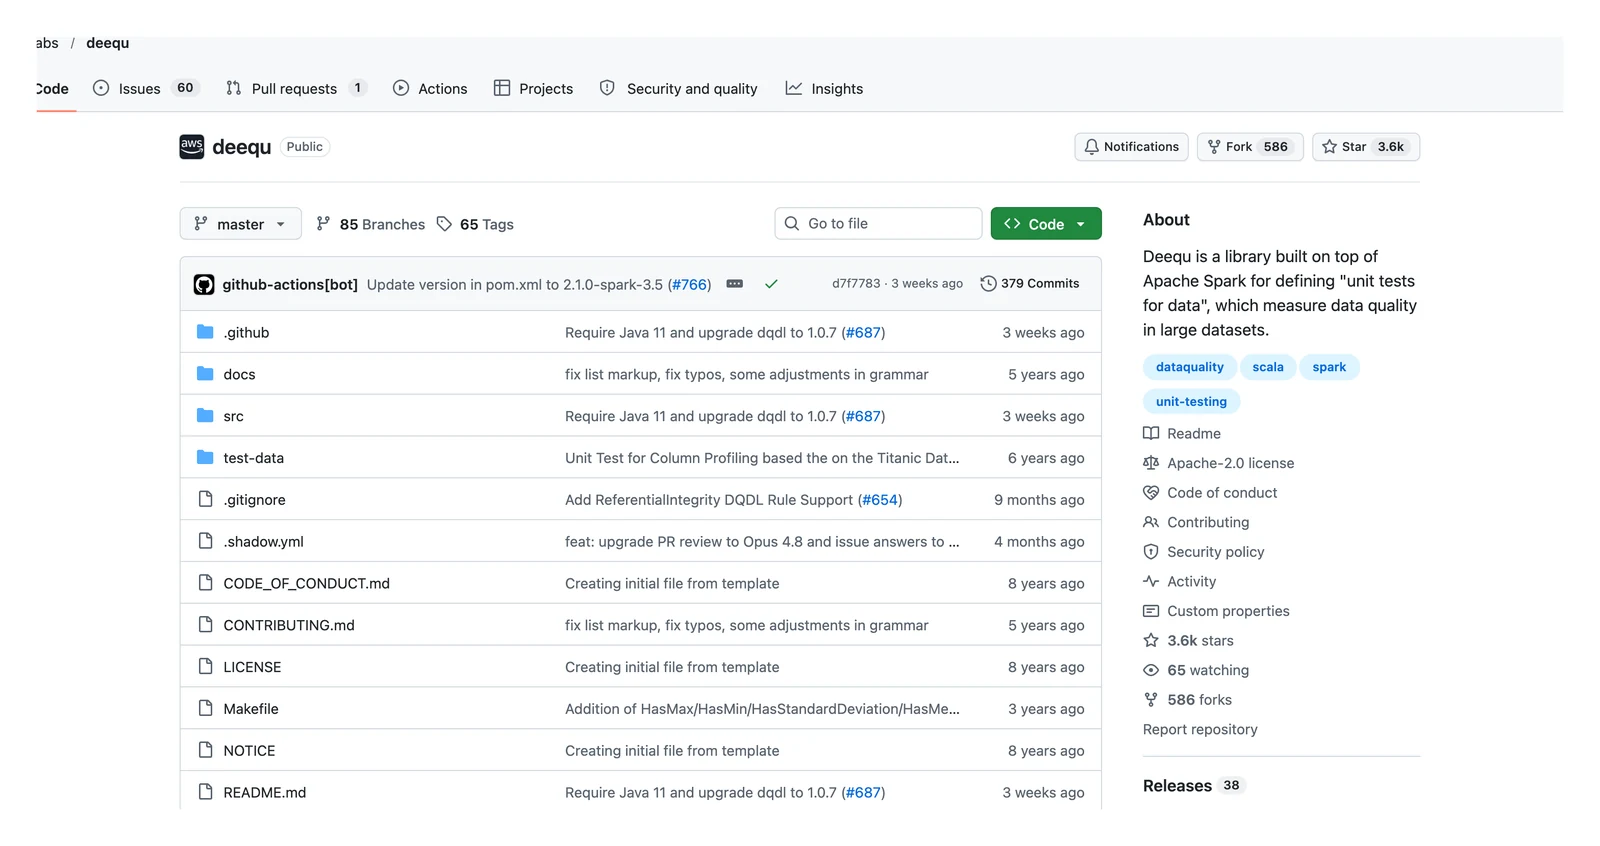
Task: Click the Apache-2.0 license scales icon
Action: (1151, 463)
